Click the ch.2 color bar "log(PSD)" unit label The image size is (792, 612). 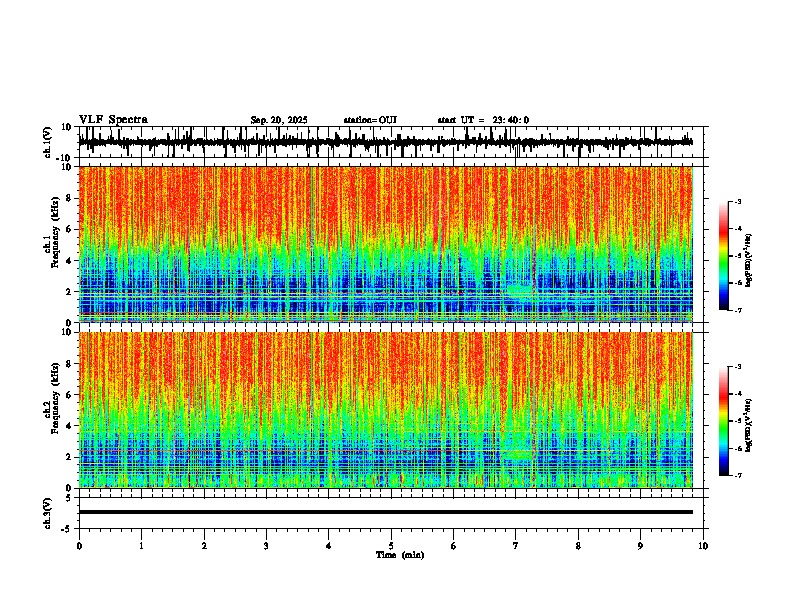(748, 425)
